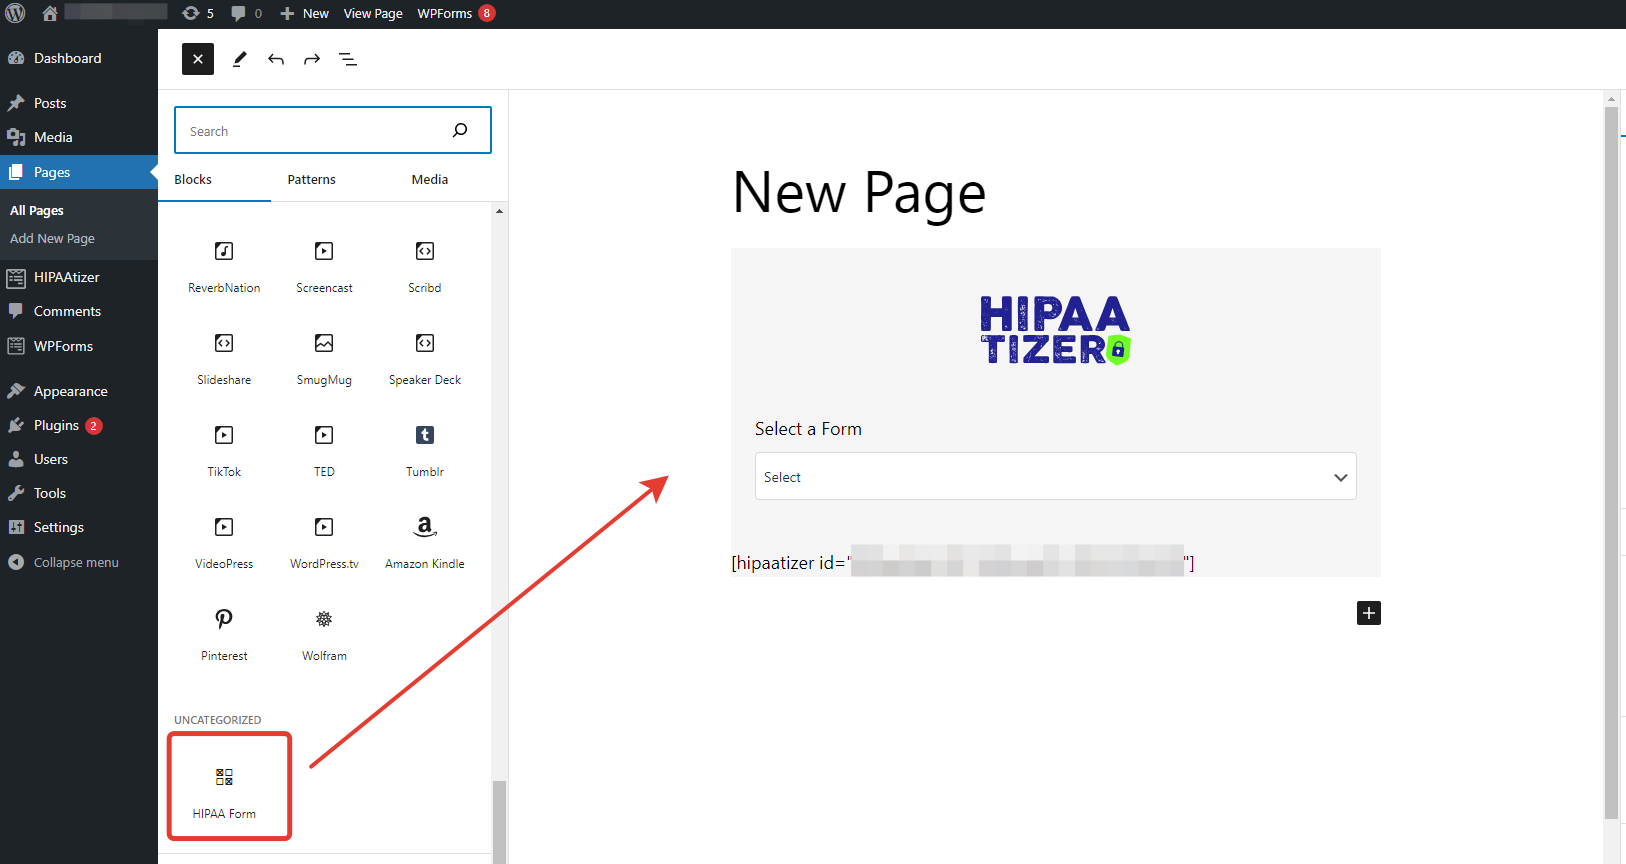Screen dimensions: 1626x864
Task: Select the Pinterest embed block
Action: pos(224,632)
